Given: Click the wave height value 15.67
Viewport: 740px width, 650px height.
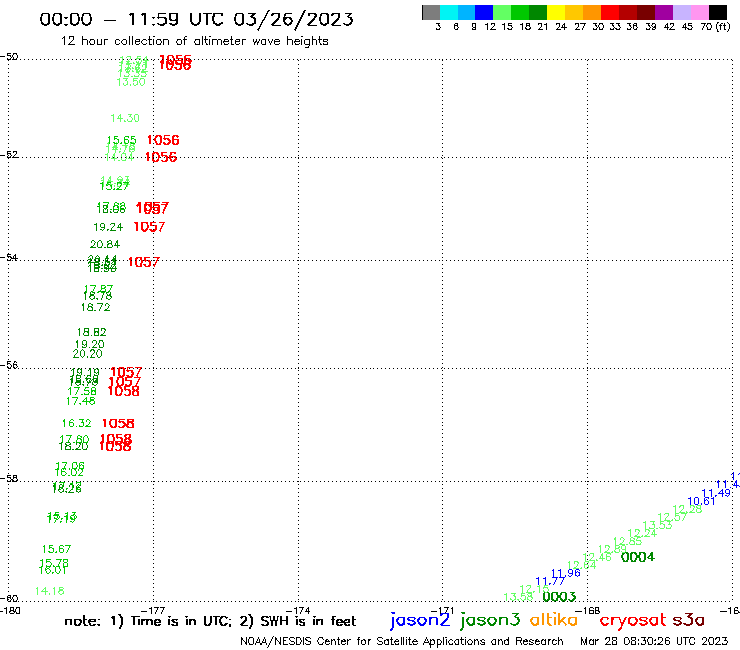Looking at the screenshot, I should (x=56, y=549).
